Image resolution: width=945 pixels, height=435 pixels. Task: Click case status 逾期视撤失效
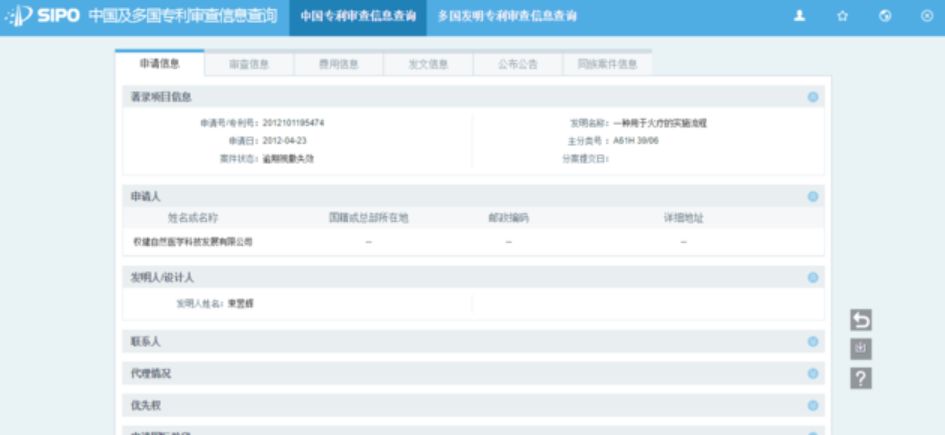288,159
